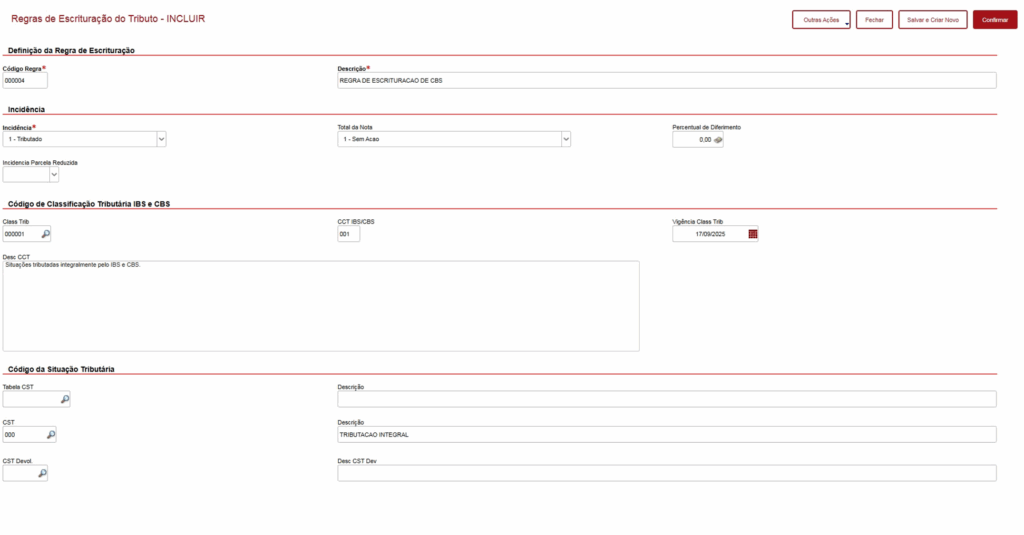This screenshot has width=1024, height=535.
Task: Click the TRIBUTACAO INTEGRAL description field
Action: coord(667,434)
